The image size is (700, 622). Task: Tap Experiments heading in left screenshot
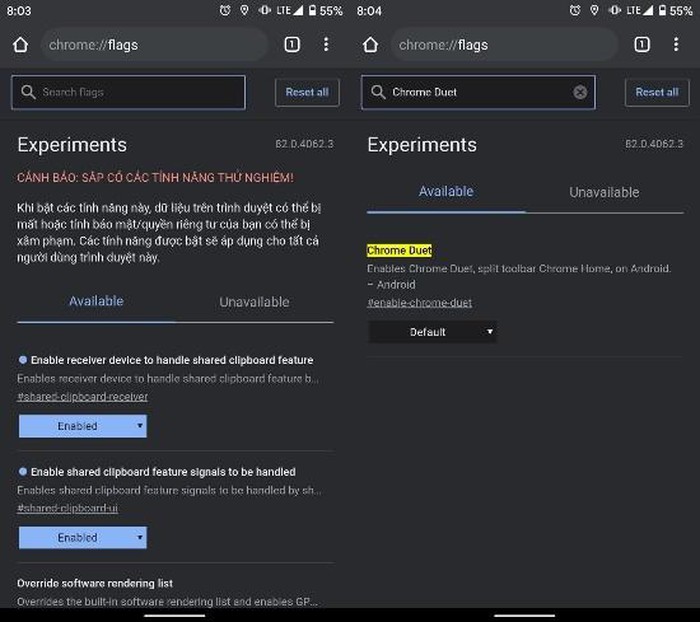click(x=72, y=145)
